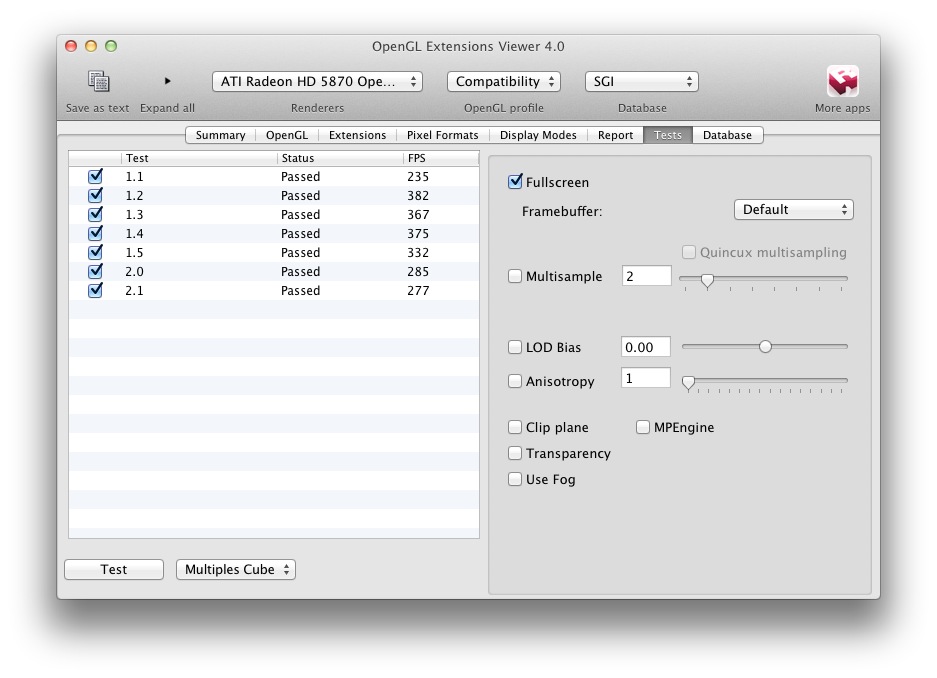The height and width of the screenshot is (678, 937).
Task: Click the Anisotropy value input field
Action: pos(646,378)
